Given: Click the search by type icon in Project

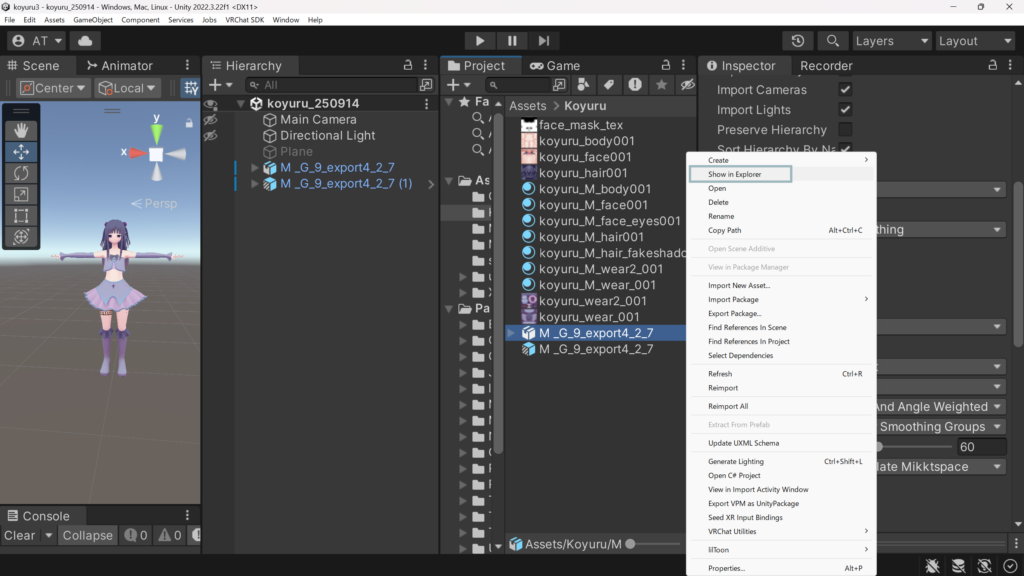Looking at the screenshot, I should 583,85.
